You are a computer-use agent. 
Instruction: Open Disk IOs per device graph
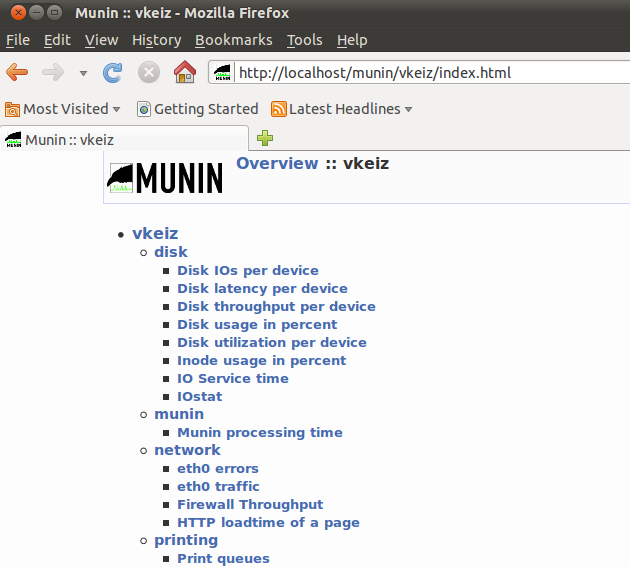click(248, 270)
